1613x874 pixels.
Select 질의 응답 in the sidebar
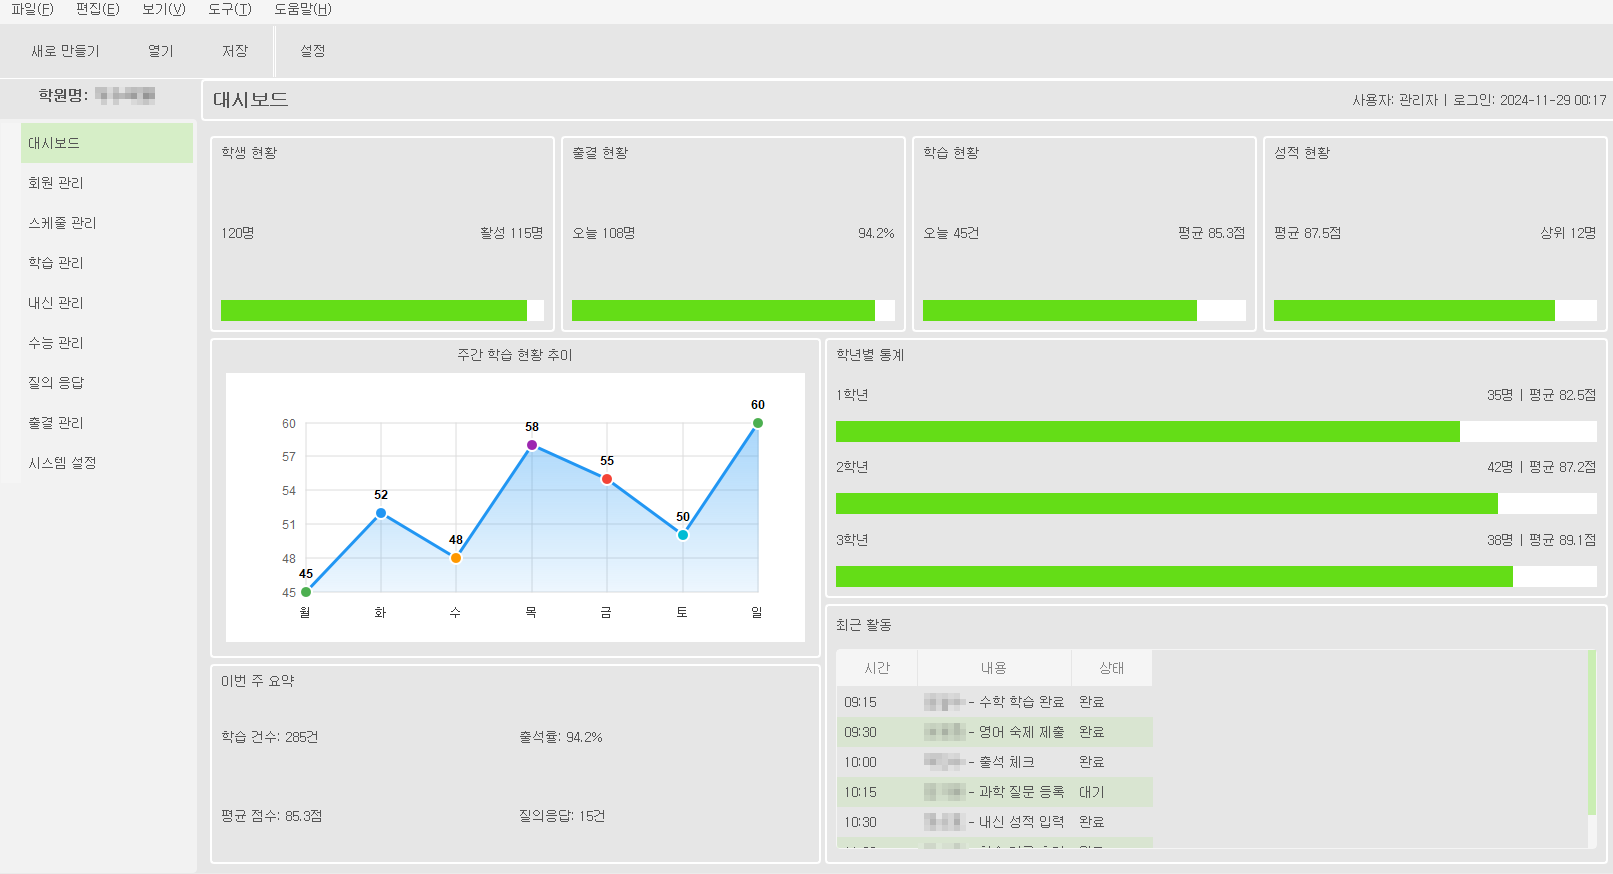click(56, 383)
